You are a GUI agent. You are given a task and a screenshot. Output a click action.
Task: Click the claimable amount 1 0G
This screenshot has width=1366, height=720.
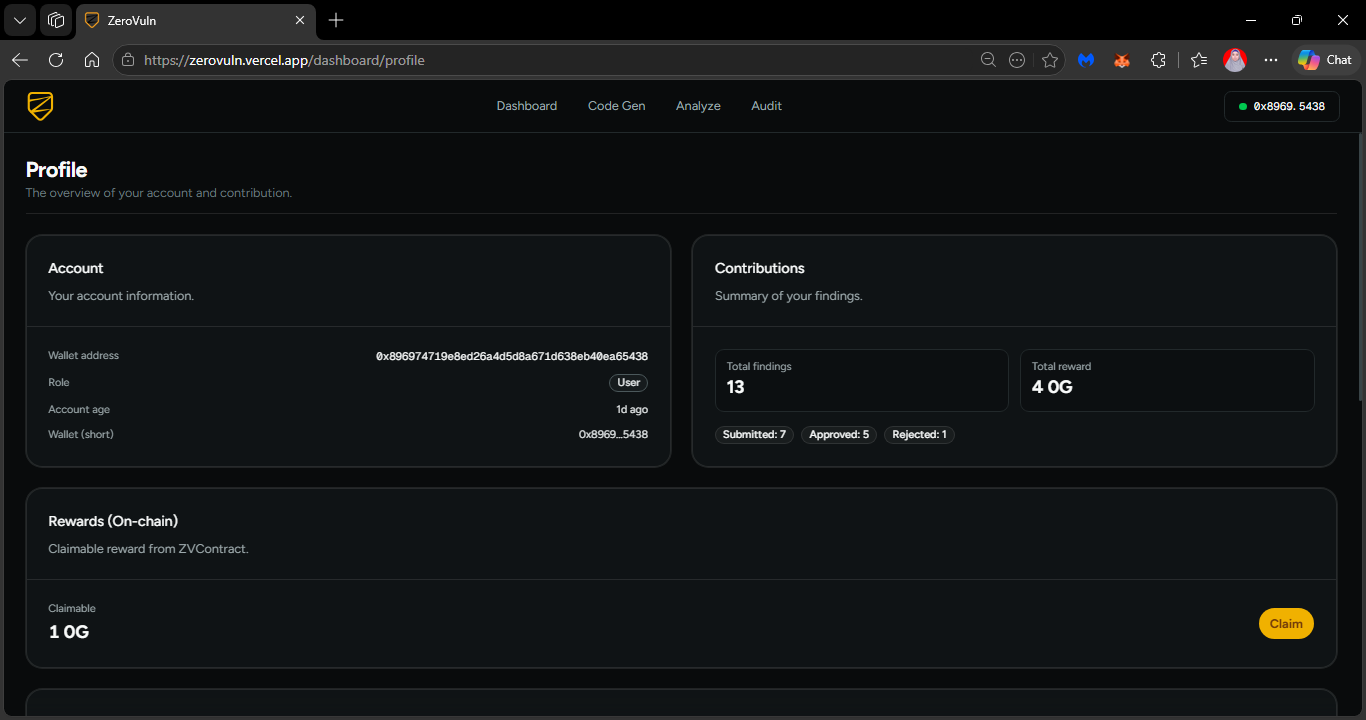click(x=69, y=632)
